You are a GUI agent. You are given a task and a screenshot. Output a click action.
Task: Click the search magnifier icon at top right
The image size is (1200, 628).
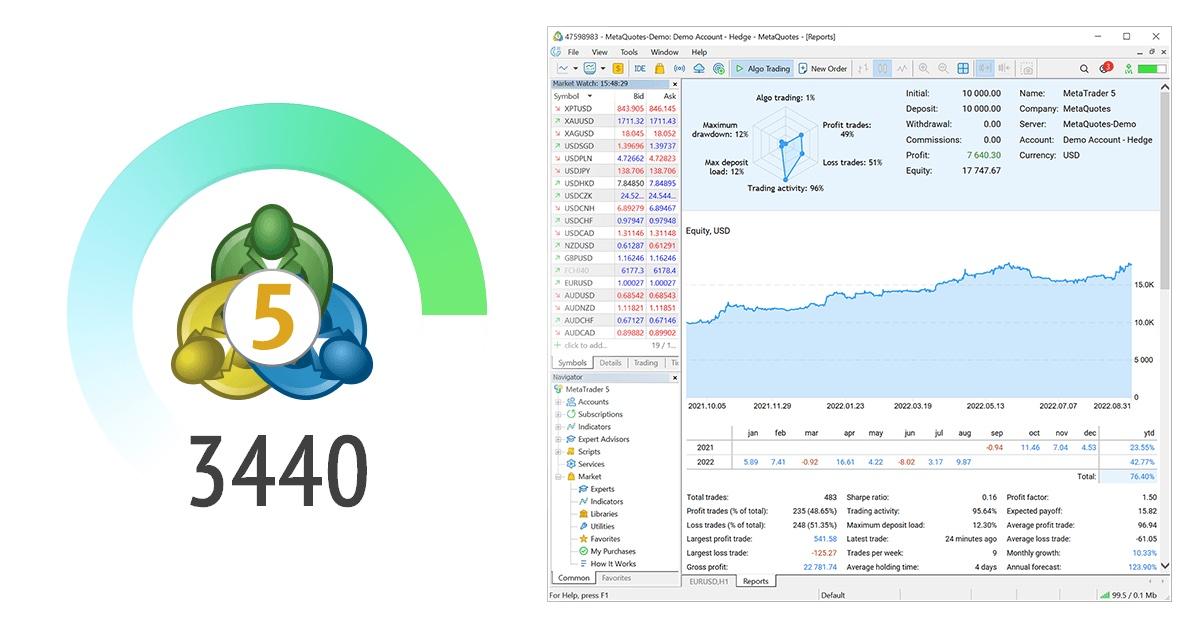click(1084, 69)
